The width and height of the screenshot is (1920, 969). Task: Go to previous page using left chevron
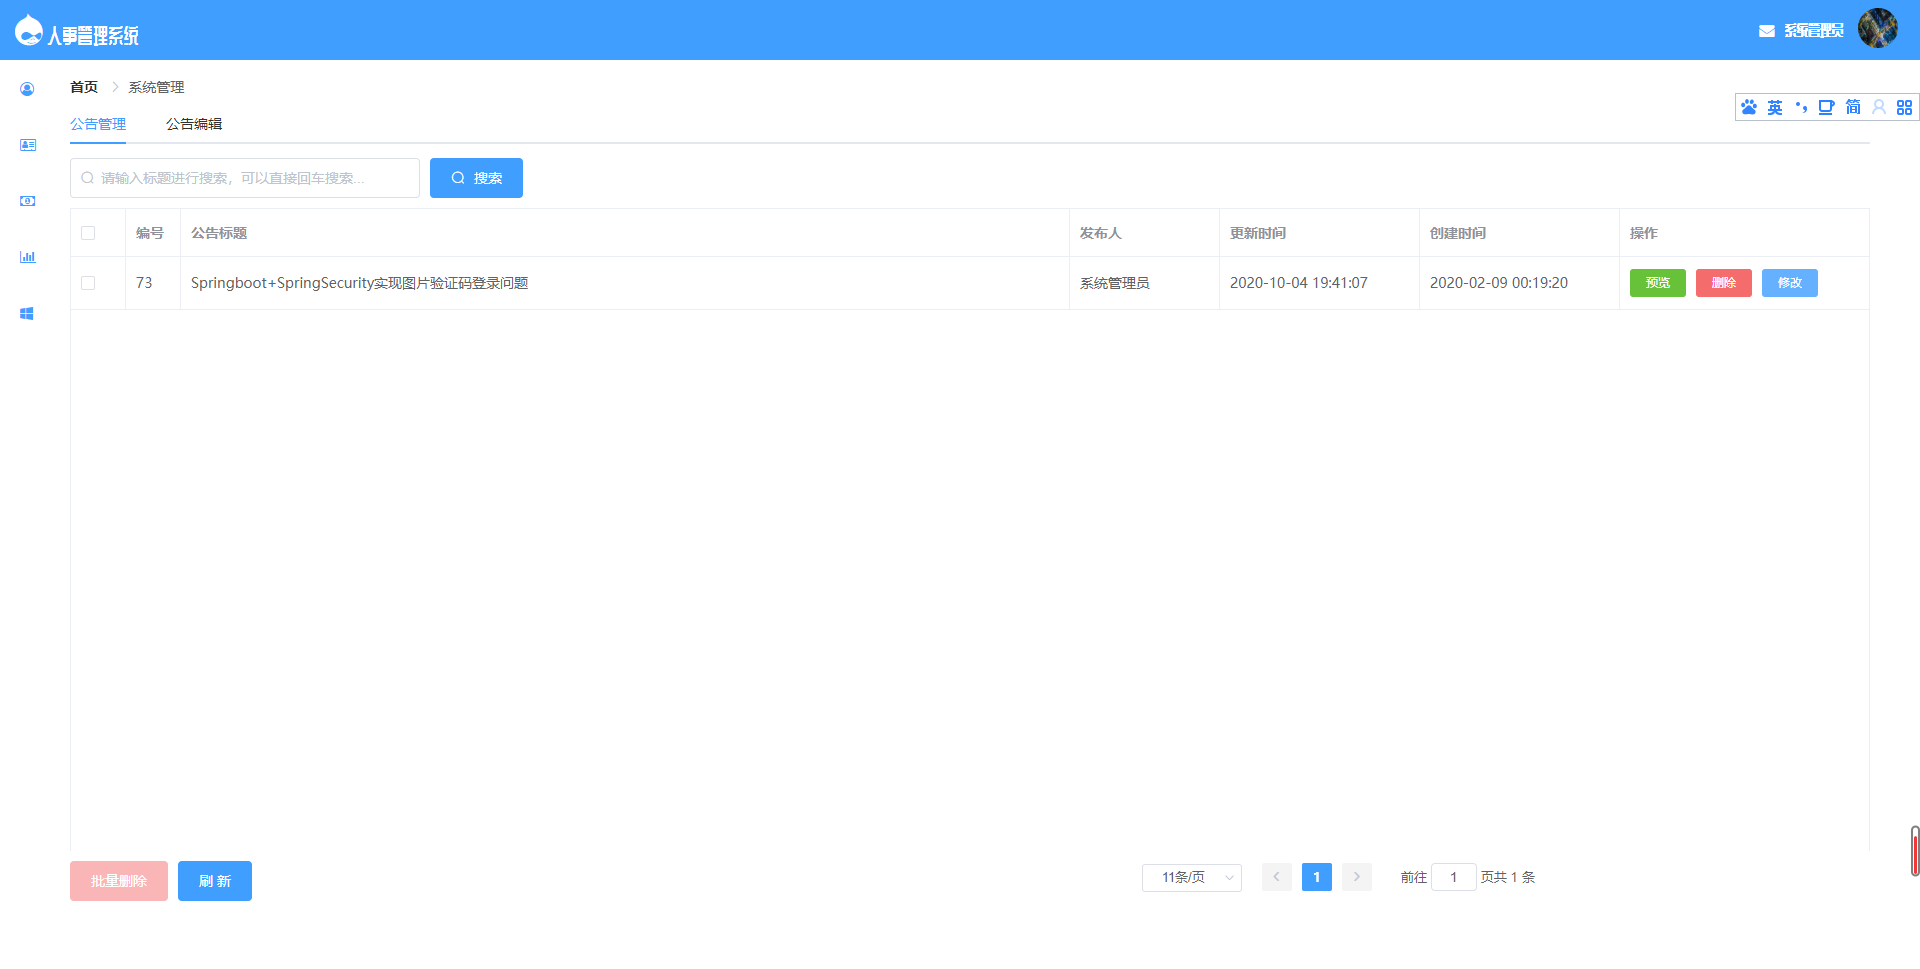[1276, 877]
